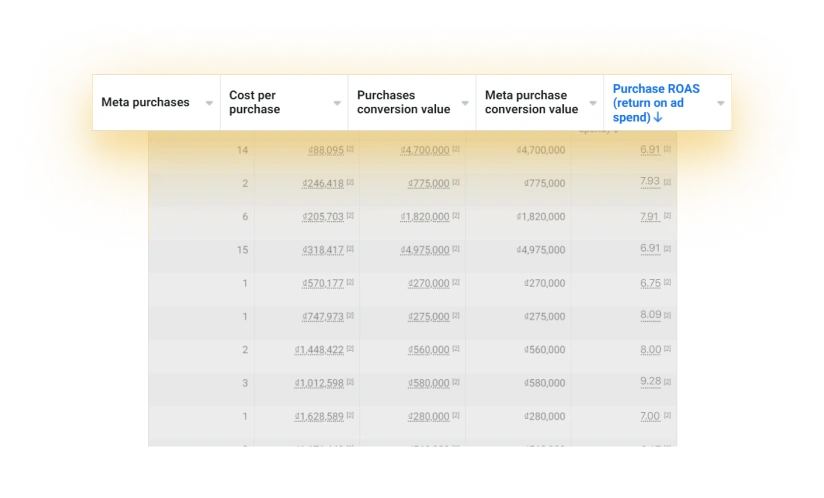The image size is (824, 498).
Task: Open footnote icon beside ₫88,095 cost
Action: (x=350, y=149)
